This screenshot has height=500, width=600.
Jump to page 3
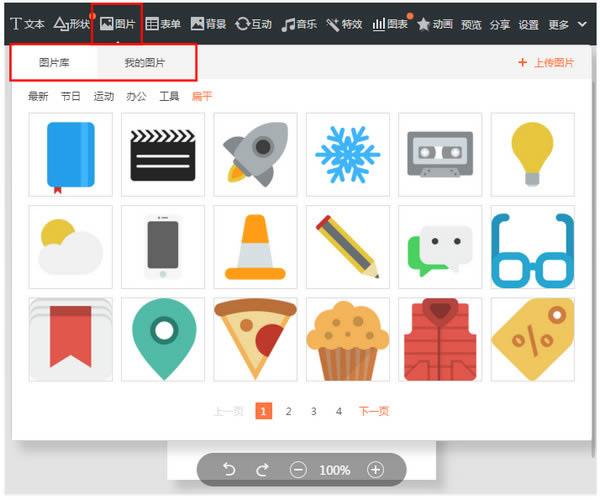pos(313,411)
